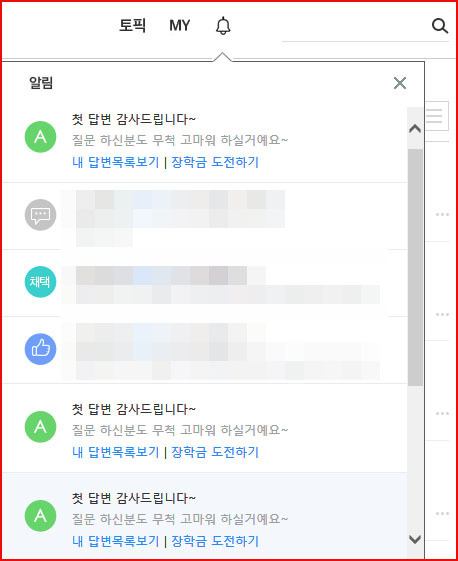Image resolution: width=458 pixels, height=561 pixels.
Task: Select the gray speech bubble comment icon
Action: (40, 215)
